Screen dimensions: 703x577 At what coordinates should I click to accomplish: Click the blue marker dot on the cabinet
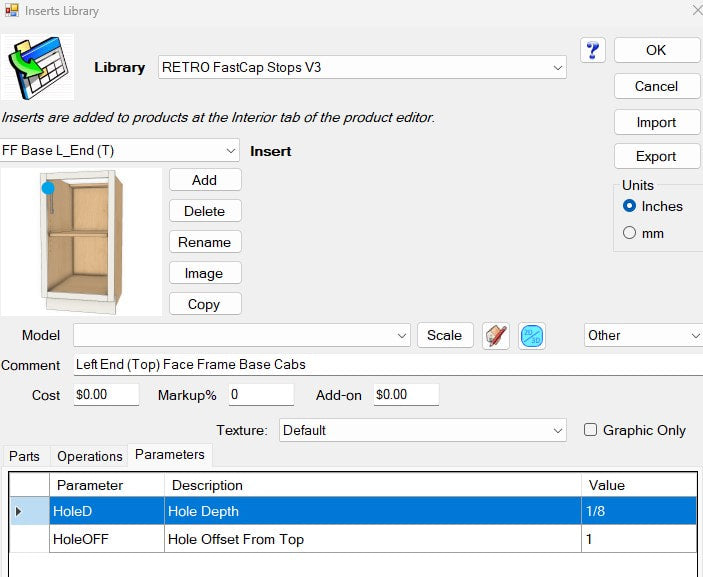48,188
